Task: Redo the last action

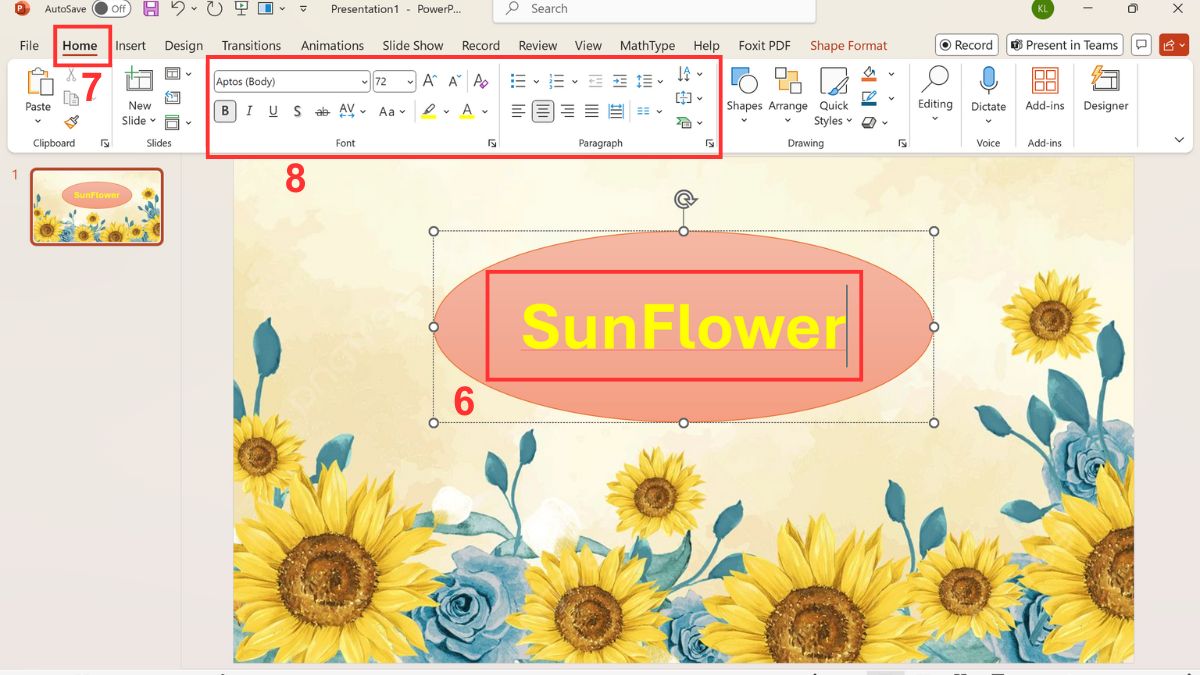Action: coord(214,9)
